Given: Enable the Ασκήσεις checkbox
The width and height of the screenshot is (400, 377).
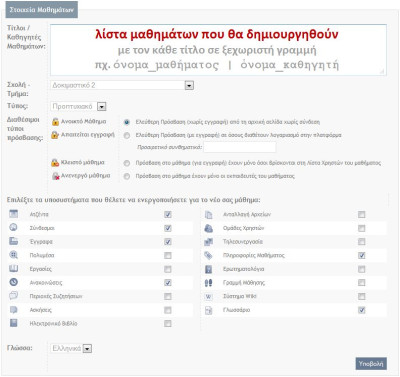Looking at the screenshot, I should pyautogui.click(x=168, y=310).
